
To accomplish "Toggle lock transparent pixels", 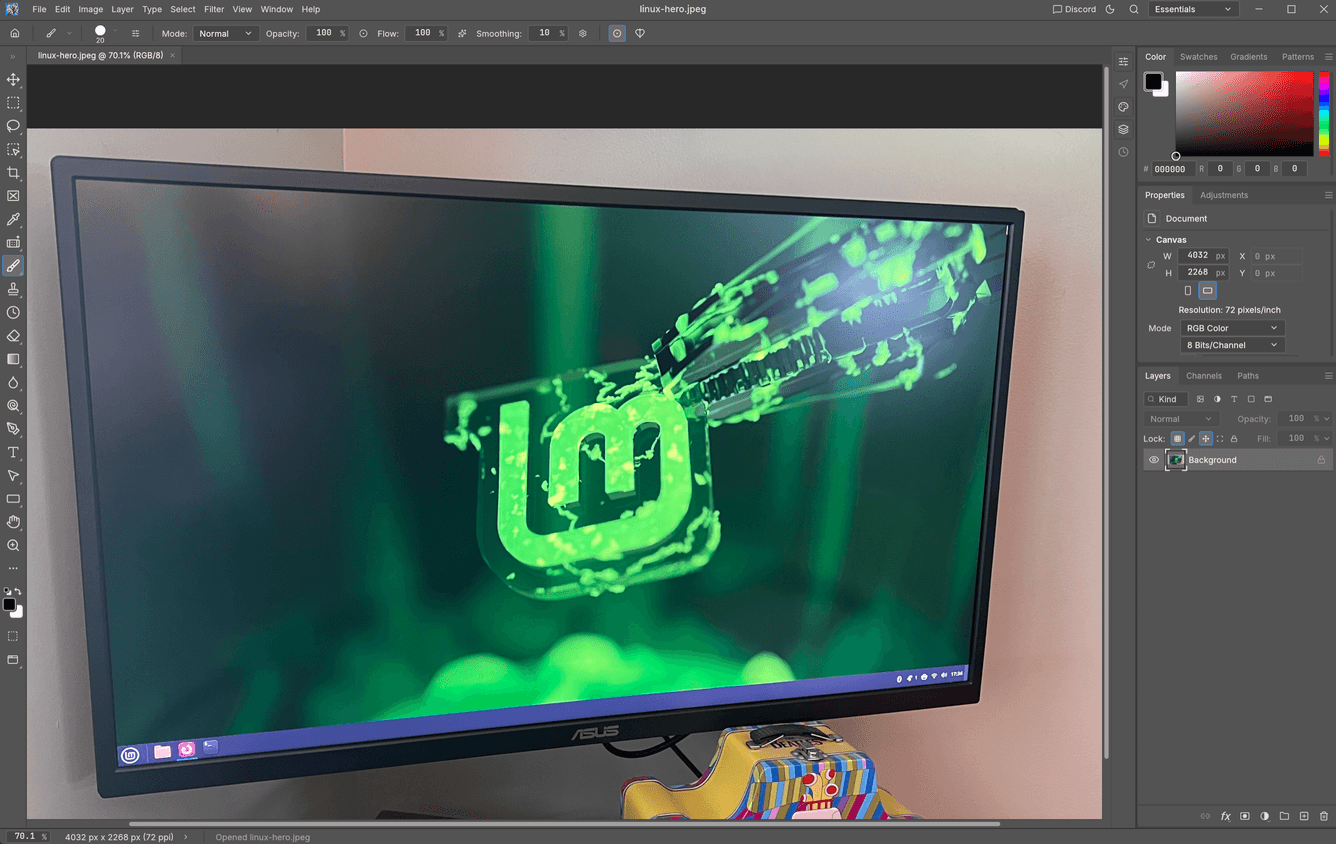I will coord(1177,439).
